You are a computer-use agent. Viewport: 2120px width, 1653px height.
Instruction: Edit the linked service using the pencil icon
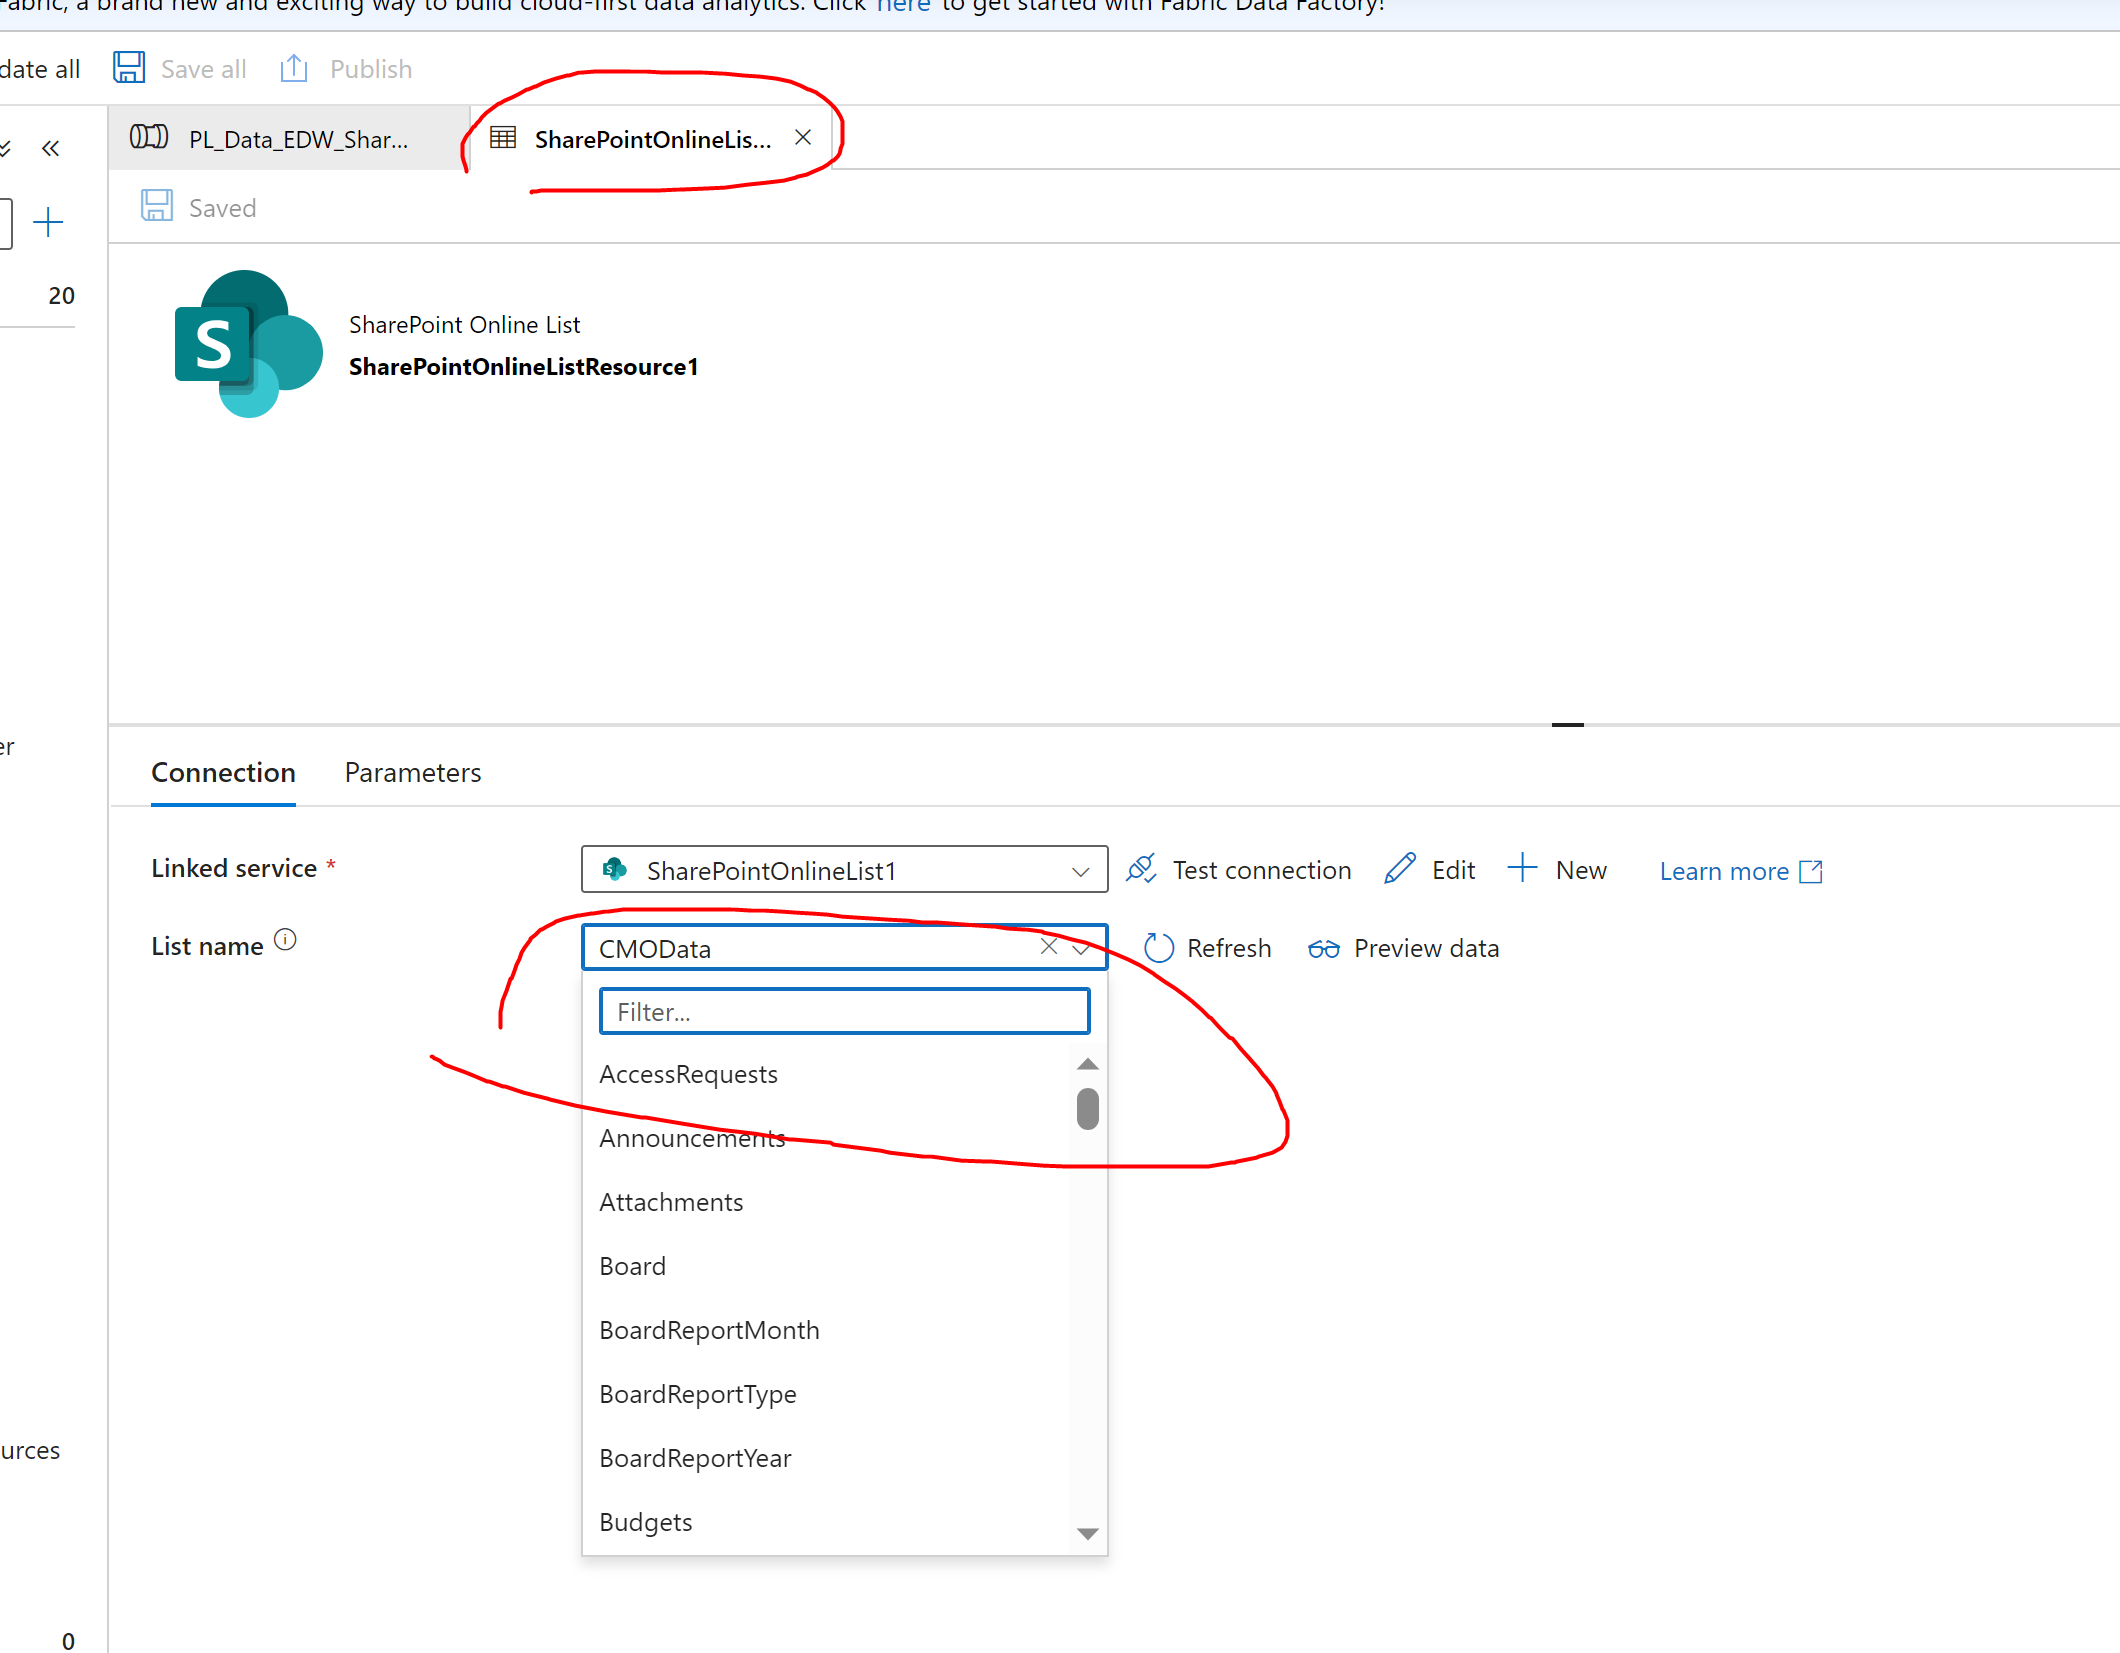[1399, 868]
